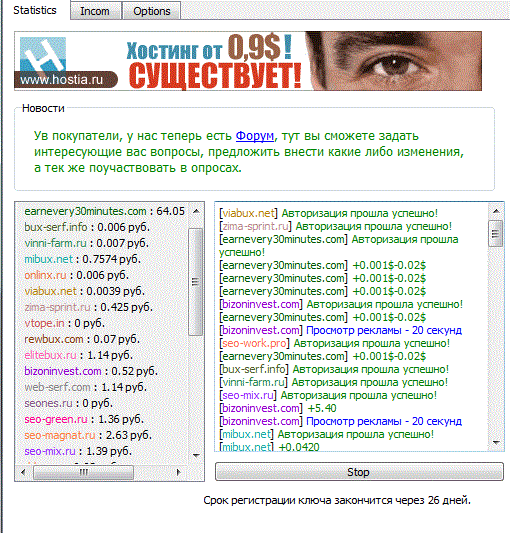Select the seo-green.ru : 1.36 руб. row
Image resolution: width=510 pixels, height=533 pixels.
pyautogui.click(x=84, y=419)
